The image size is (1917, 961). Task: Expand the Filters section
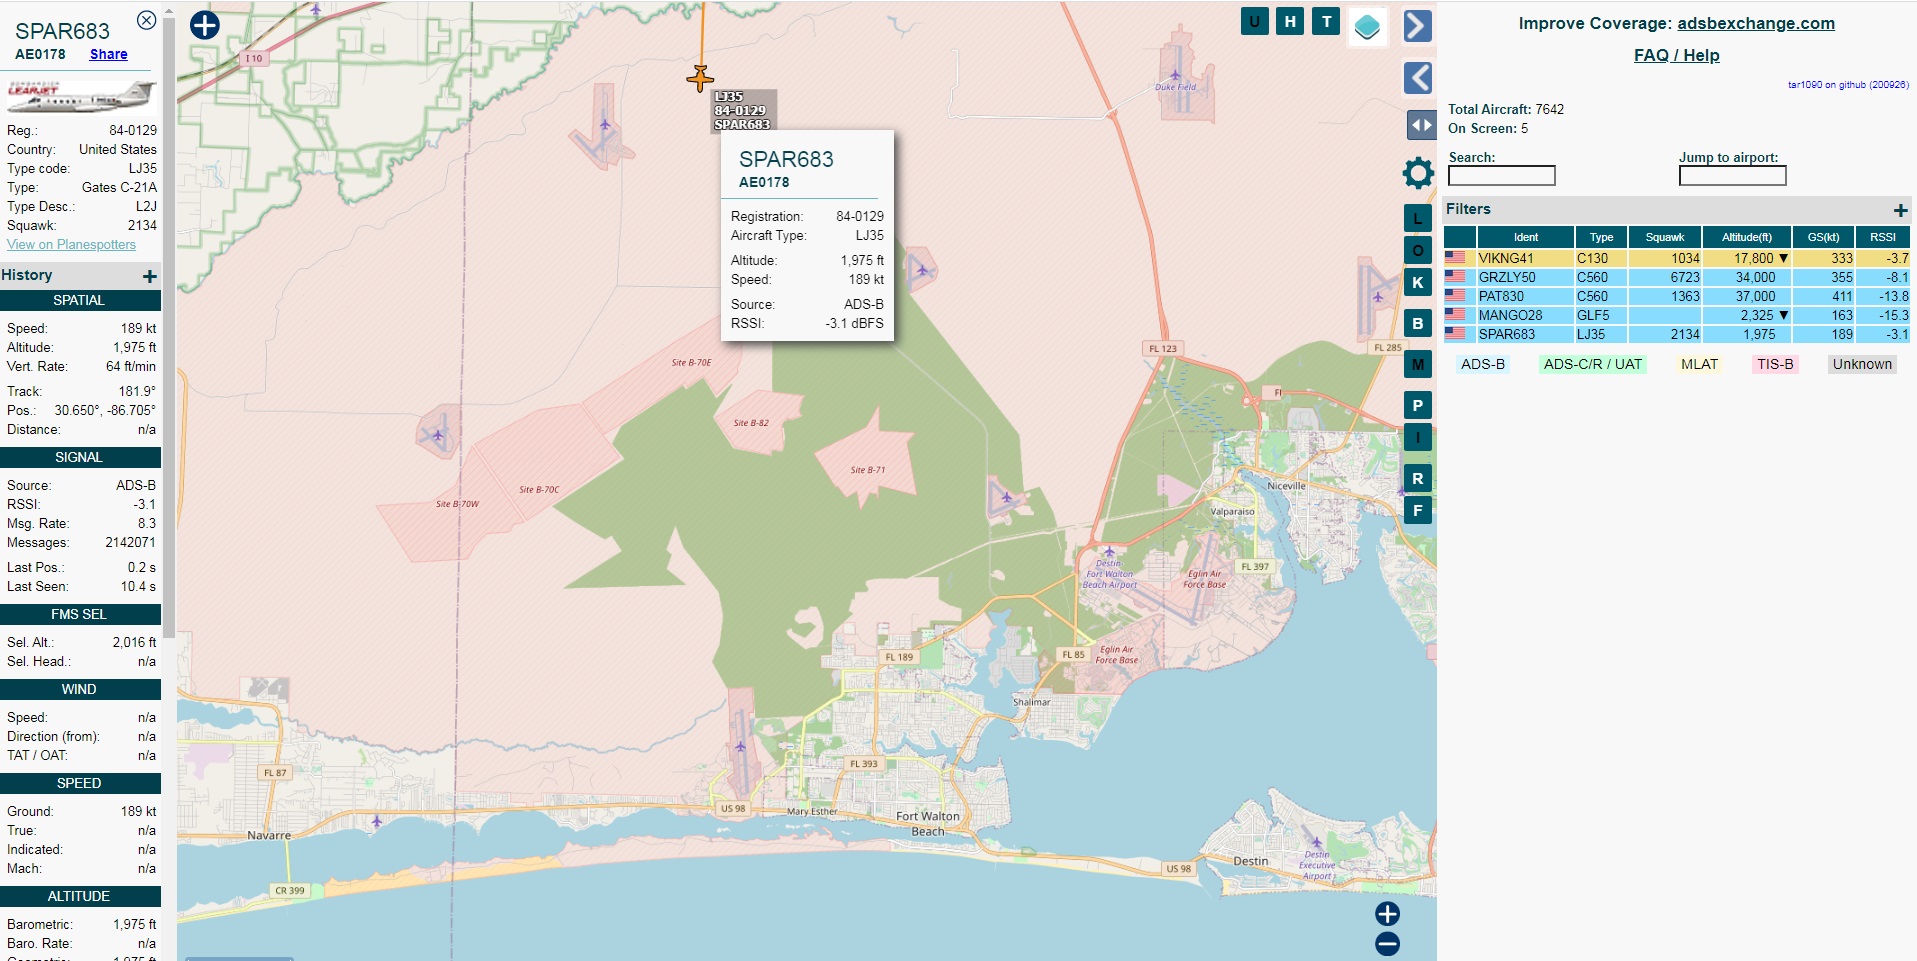(x=1900, y=210)
